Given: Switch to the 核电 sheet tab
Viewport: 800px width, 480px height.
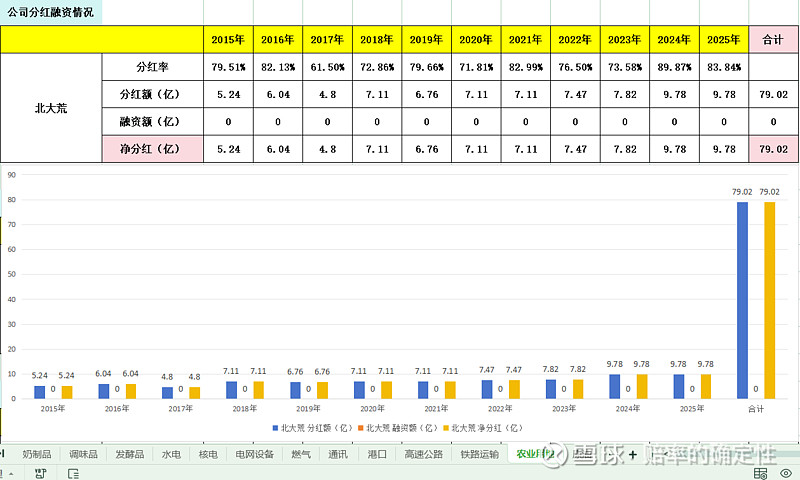Looking at the screenshot, I should (208, 454).
